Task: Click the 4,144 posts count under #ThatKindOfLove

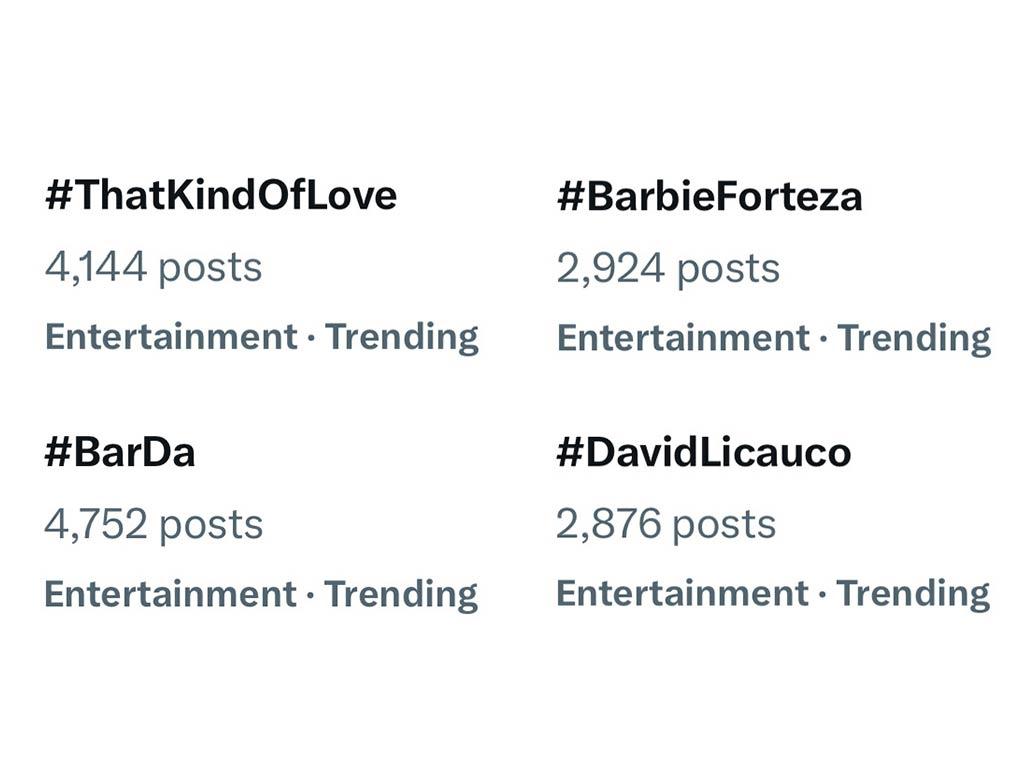Action: 155,266
